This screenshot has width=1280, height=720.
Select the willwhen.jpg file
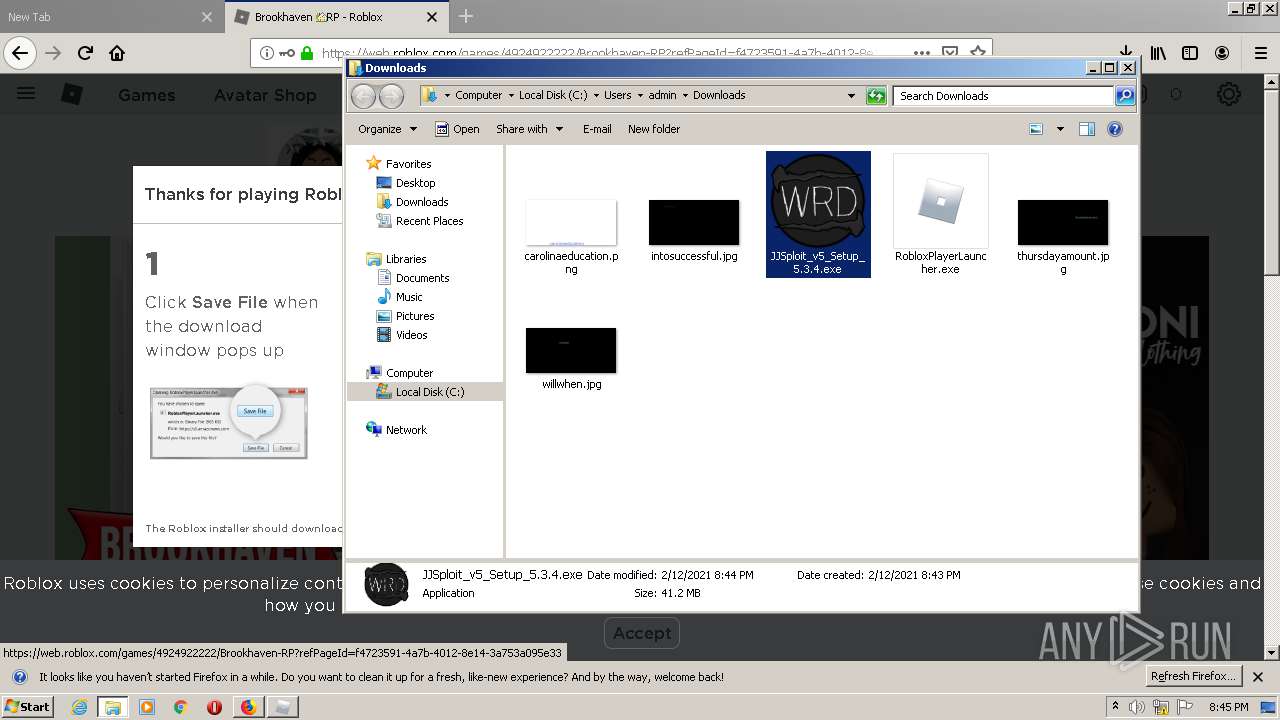(571, 358)
